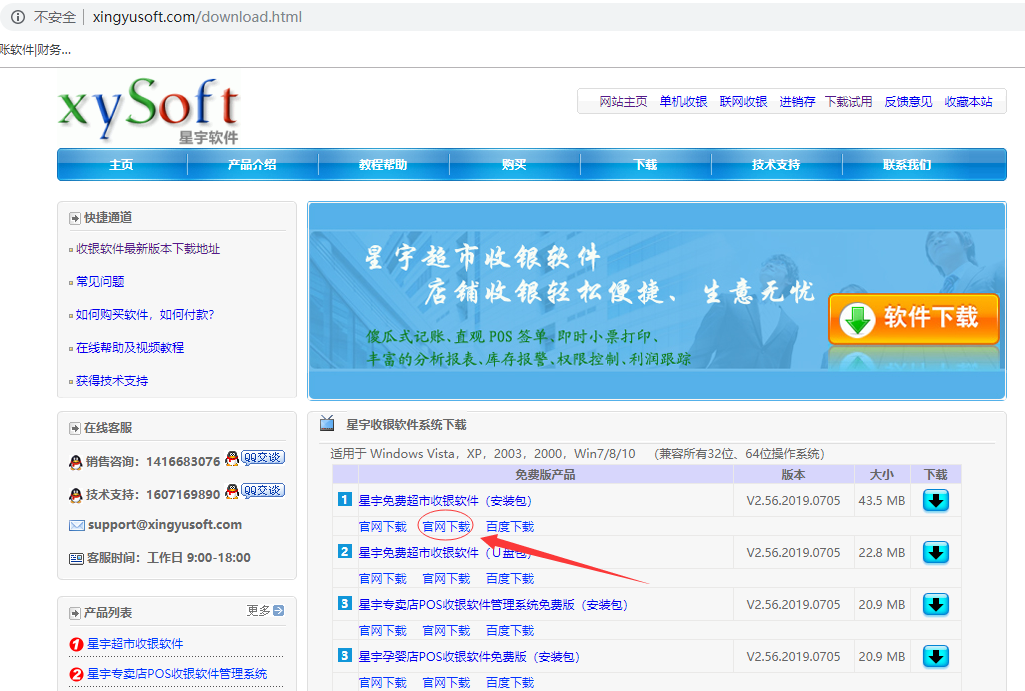The height and width of the screenshot is (691, 1025).
Task: Click the 星宇免费超市收银软件（安装包）product link
Action: pos(446,501)
